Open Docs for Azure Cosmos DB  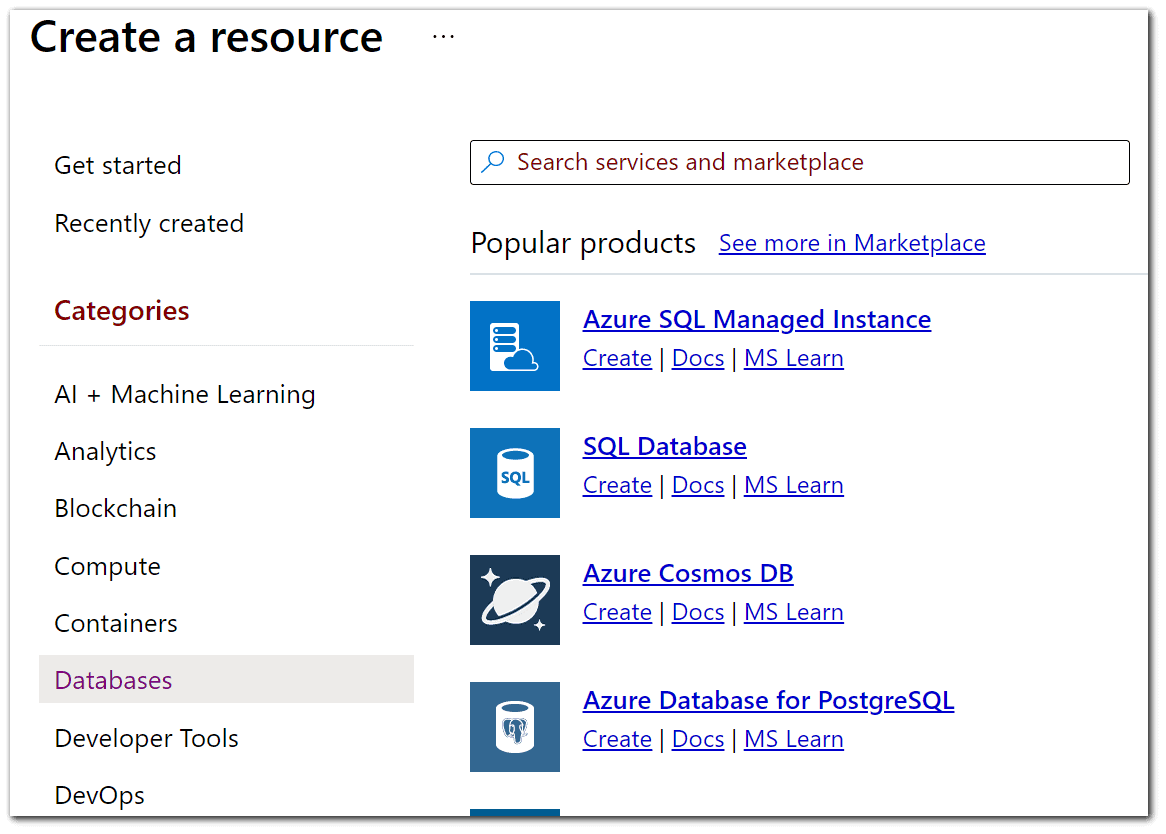pos(697,612)
